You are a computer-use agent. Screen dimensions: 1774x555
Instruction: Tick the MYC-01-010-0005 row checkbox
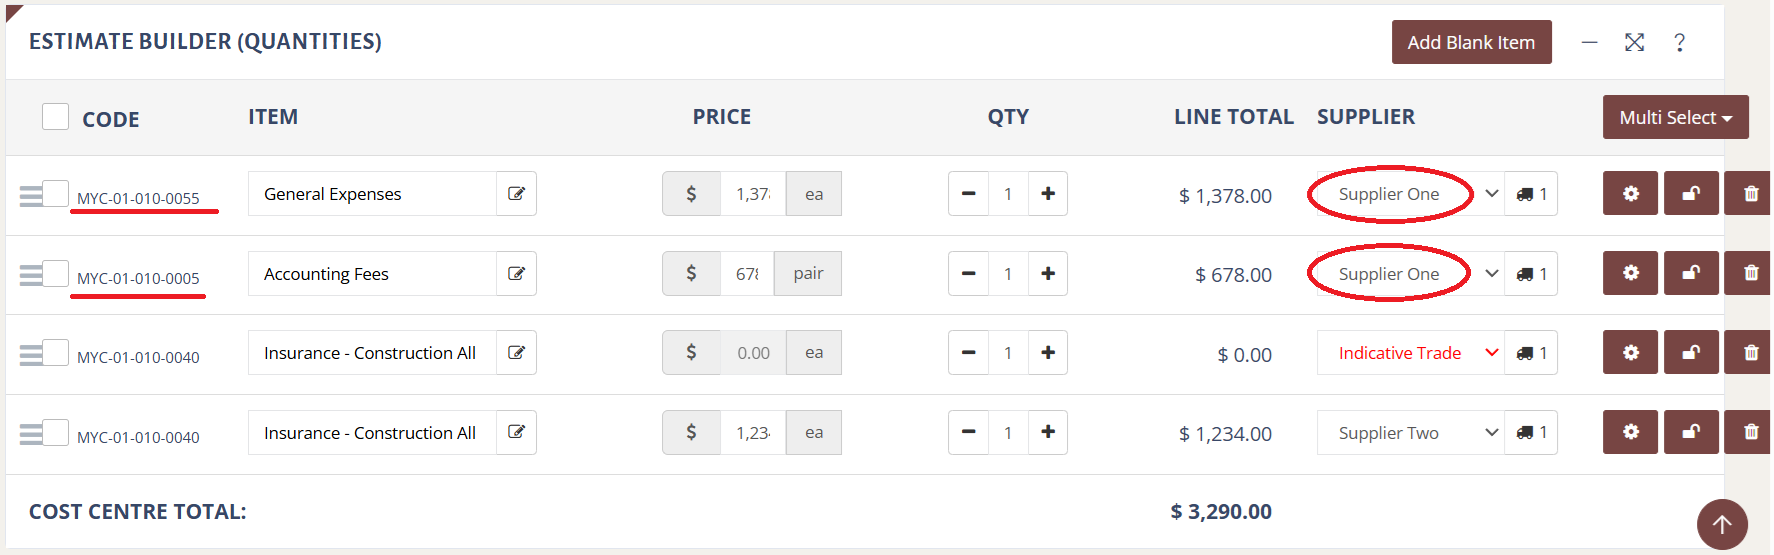pos(55,273)
